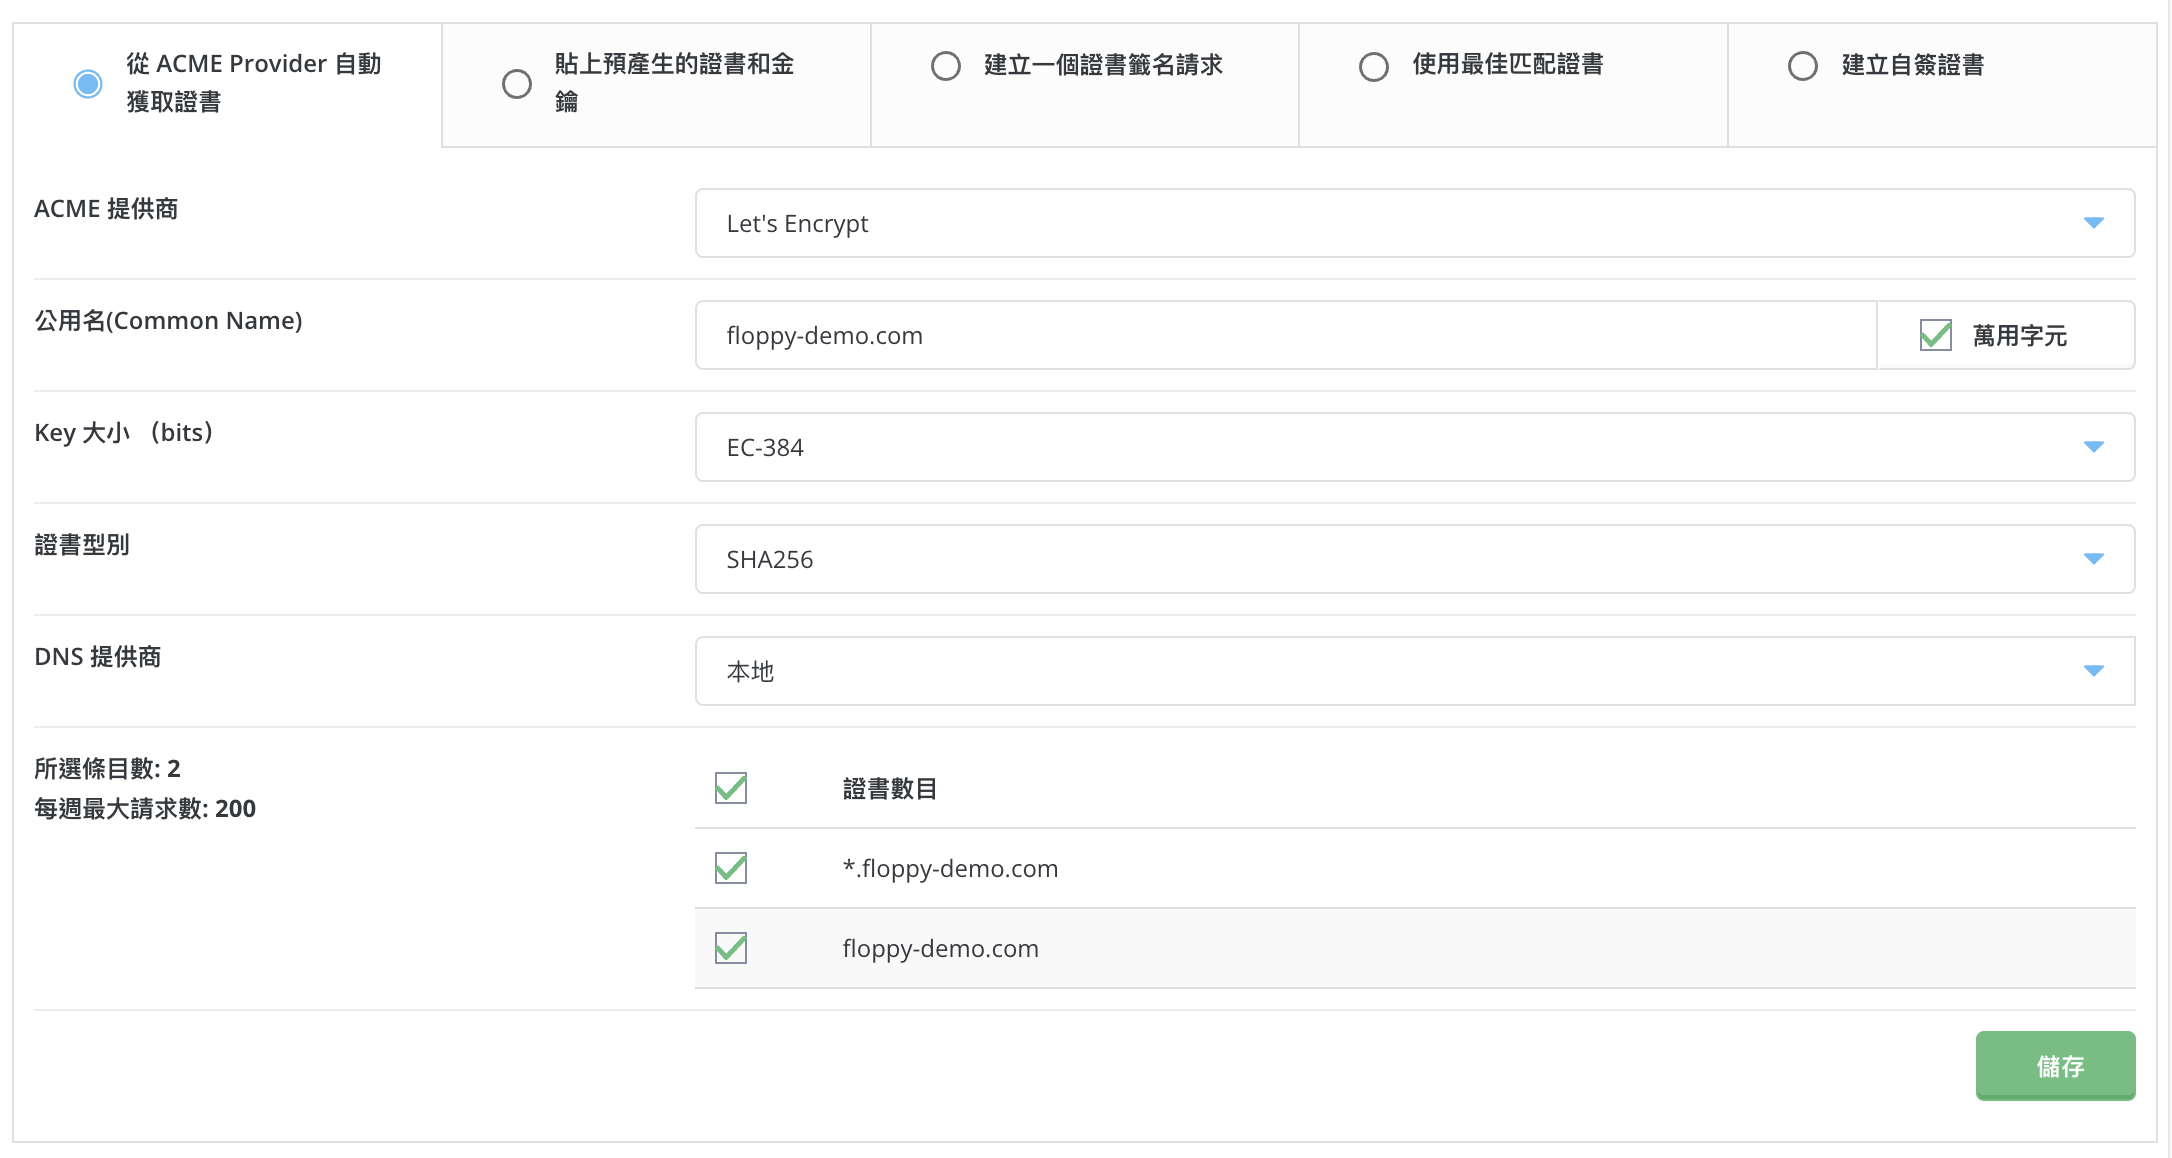
Task: Expand the Key 大小 EC-384 dropdown
Action: click(1380, 447)
